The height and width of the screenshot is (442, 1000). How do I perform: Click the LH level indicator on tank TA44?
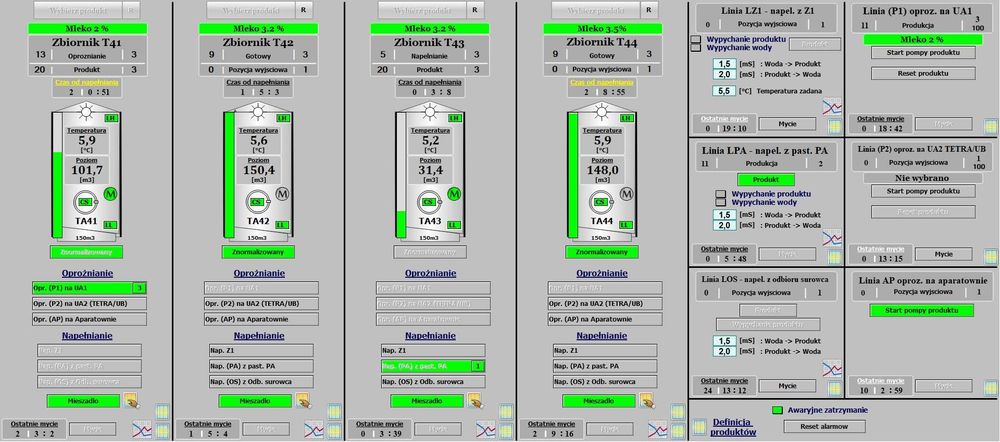[627, 119]
